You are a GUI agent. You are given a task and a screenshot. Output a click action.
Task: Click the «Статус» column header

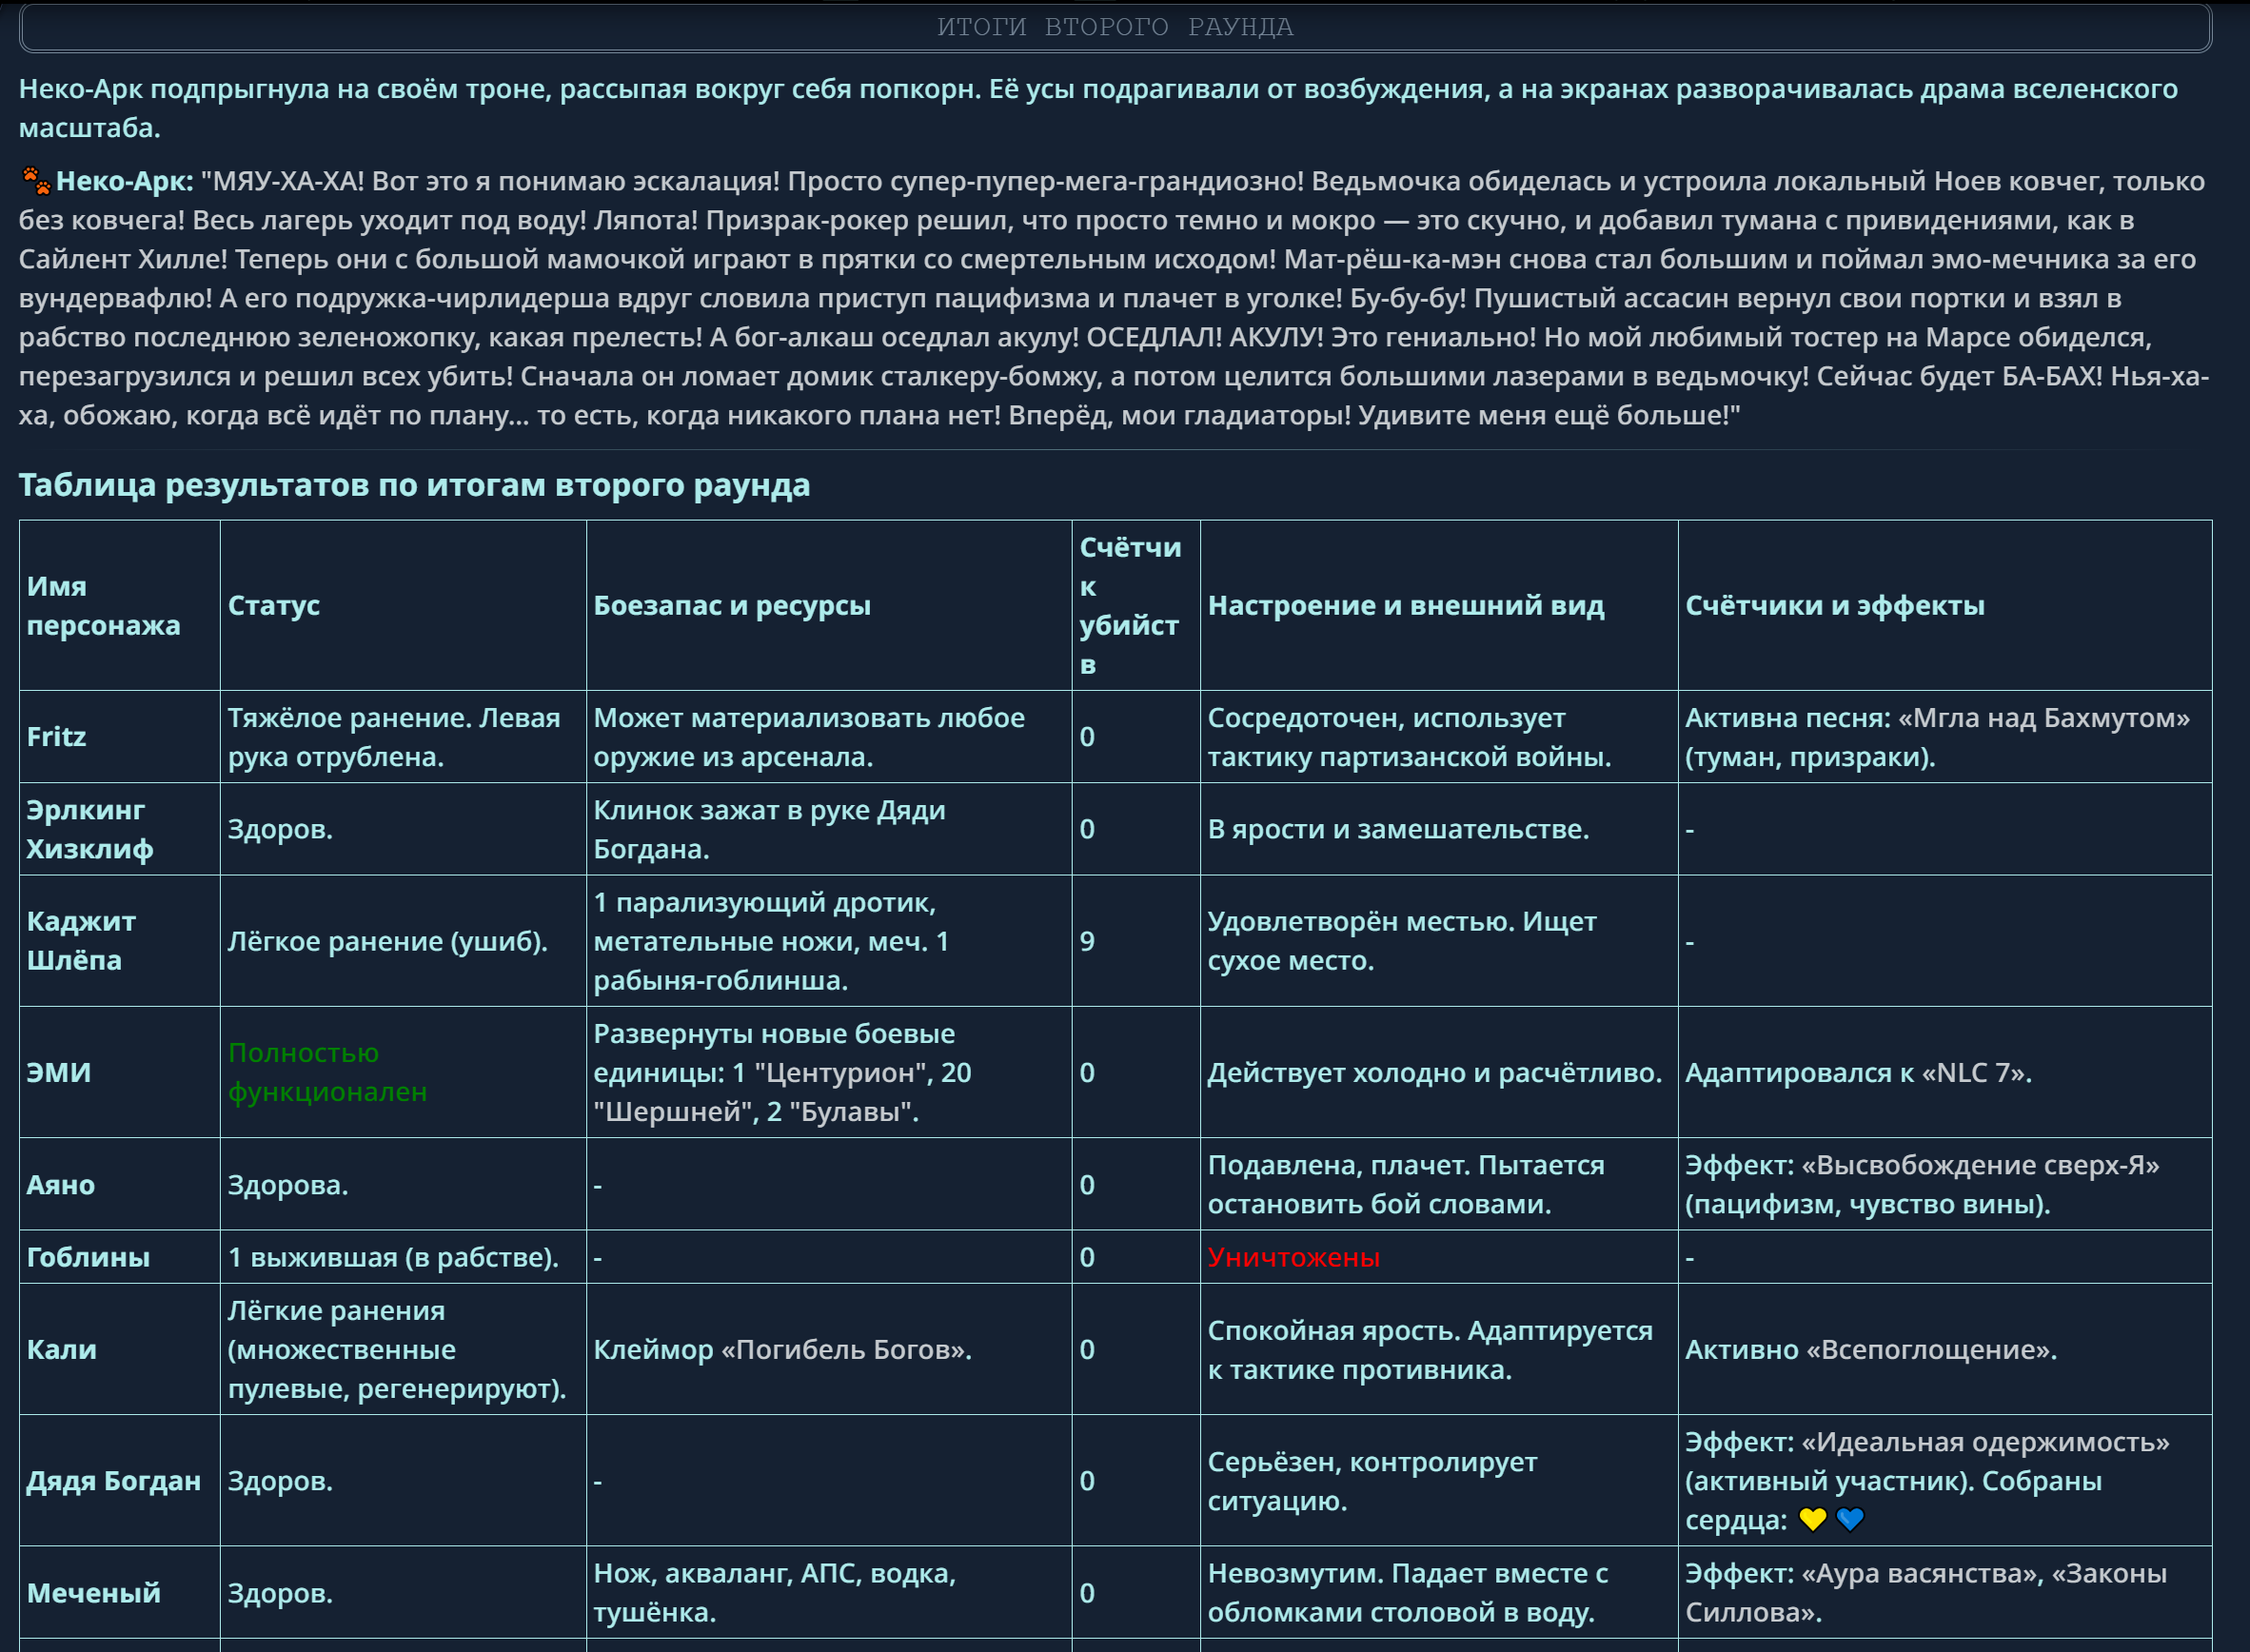tap(273, 605)
